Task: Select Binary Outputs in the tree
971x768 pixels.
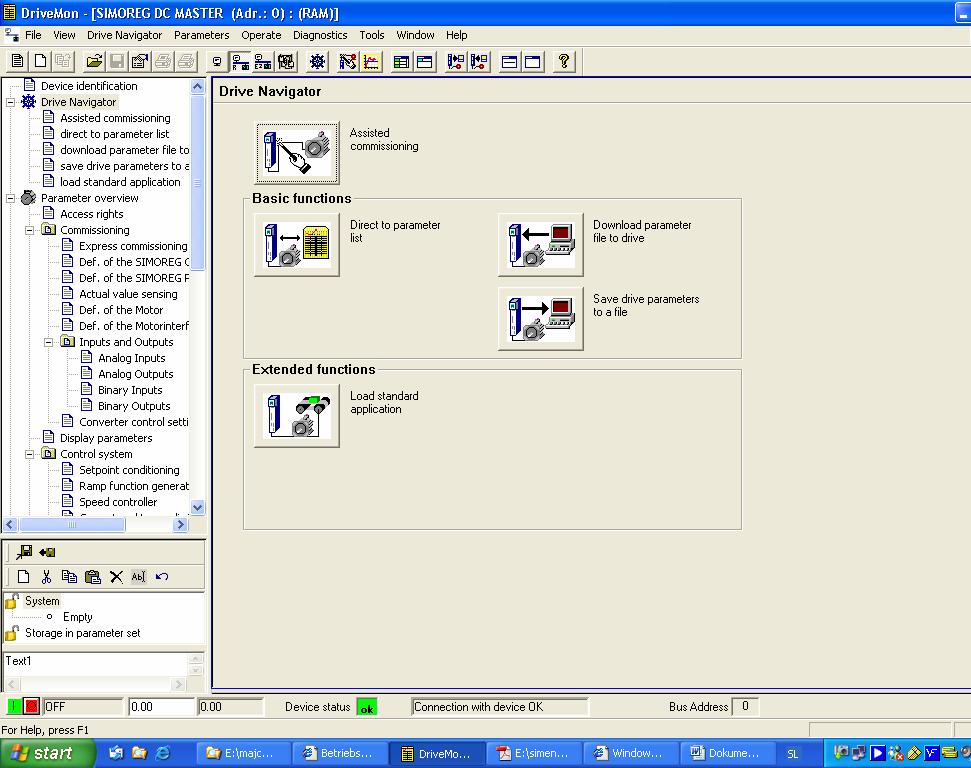Action: pyautogui.click(x=134, y=406)
